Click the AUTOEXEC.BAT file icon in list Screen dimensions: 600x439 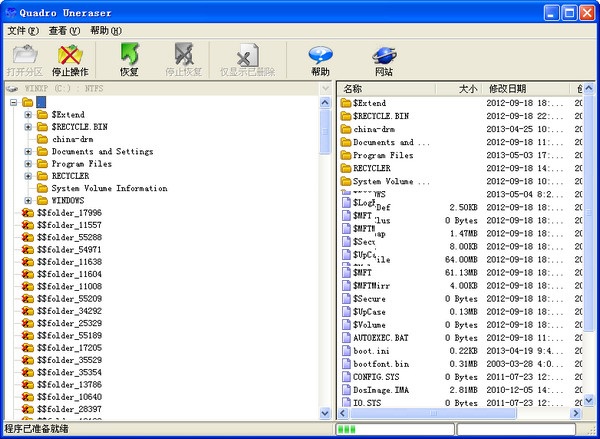coord(346,338)
